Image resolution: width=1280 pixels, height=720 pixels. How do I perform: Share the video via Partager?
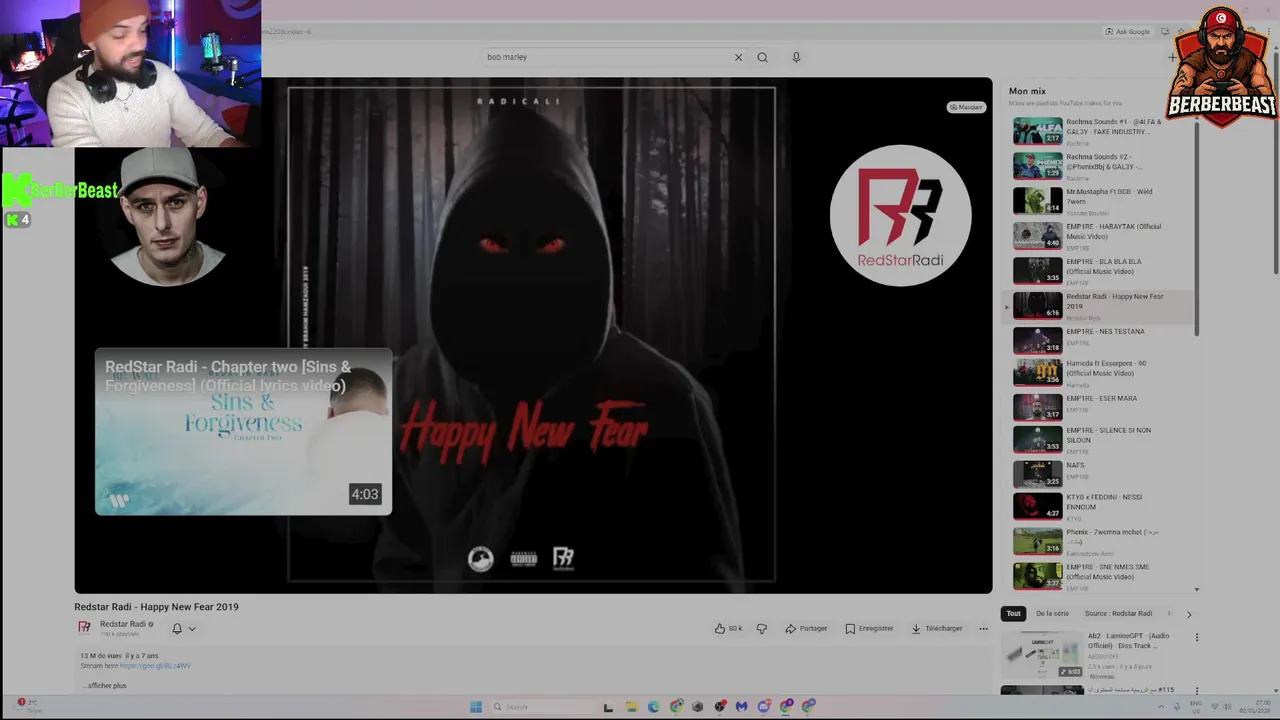pos(806,628)
